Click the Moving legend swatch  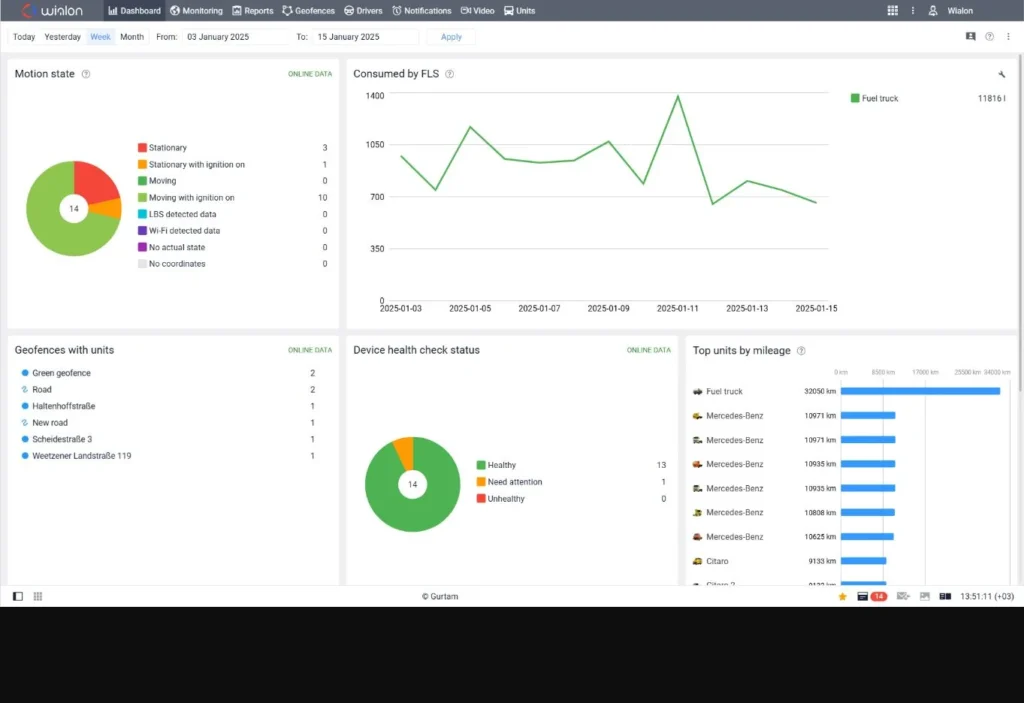(x=142, y=180)
